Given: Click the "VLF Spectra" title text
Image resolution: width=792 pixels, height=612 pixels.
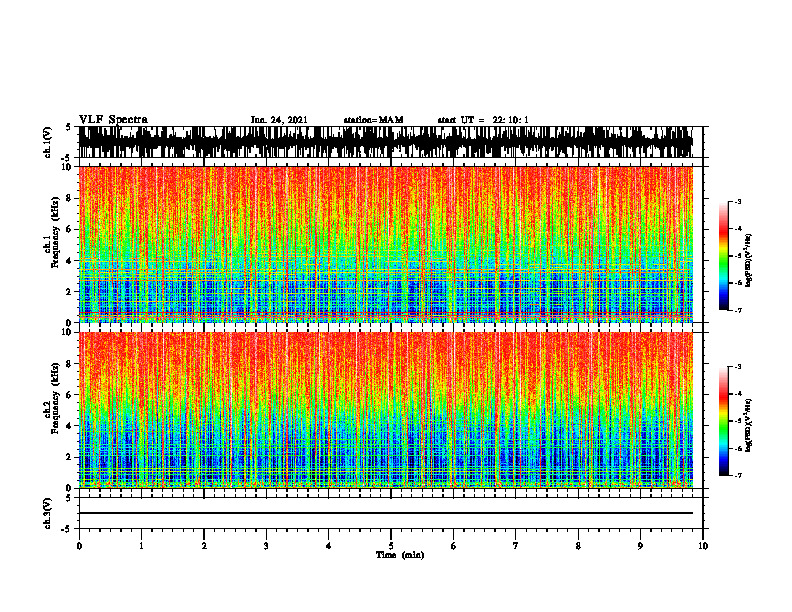Looking at the screenshot, I should [113, 120].
